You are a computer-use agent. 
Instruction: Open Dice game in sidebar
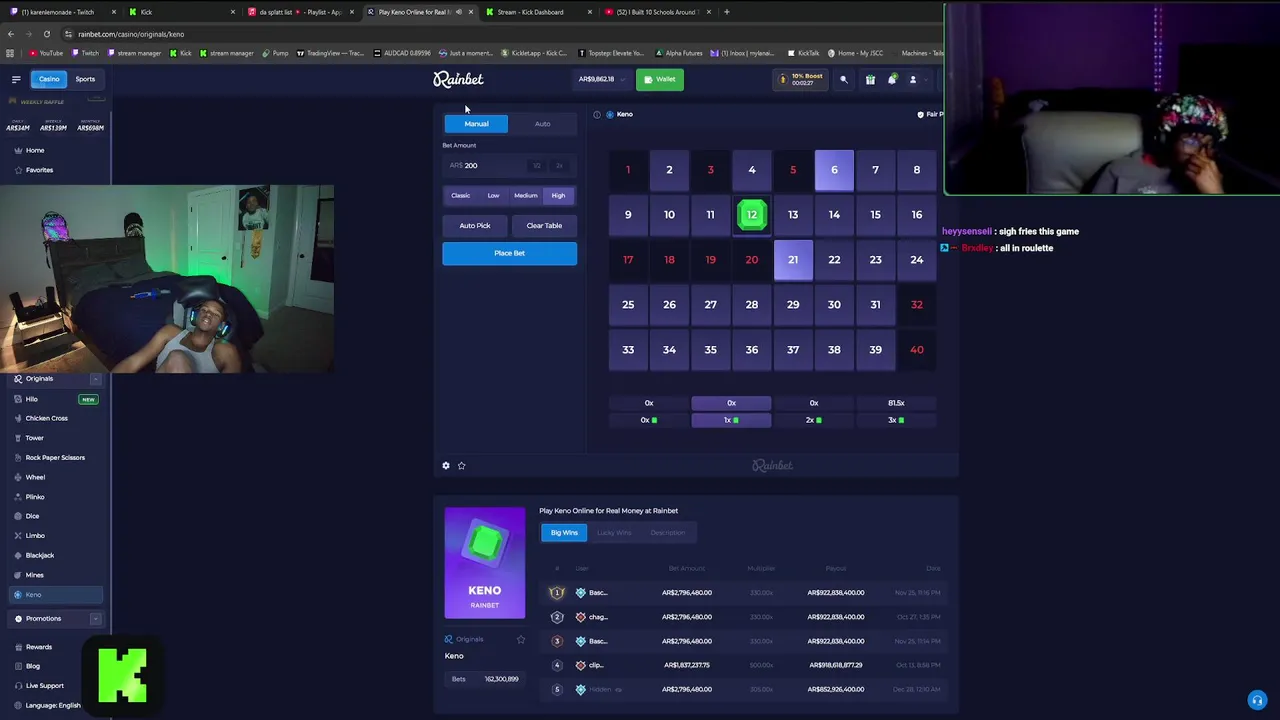[x=57, y=516]
